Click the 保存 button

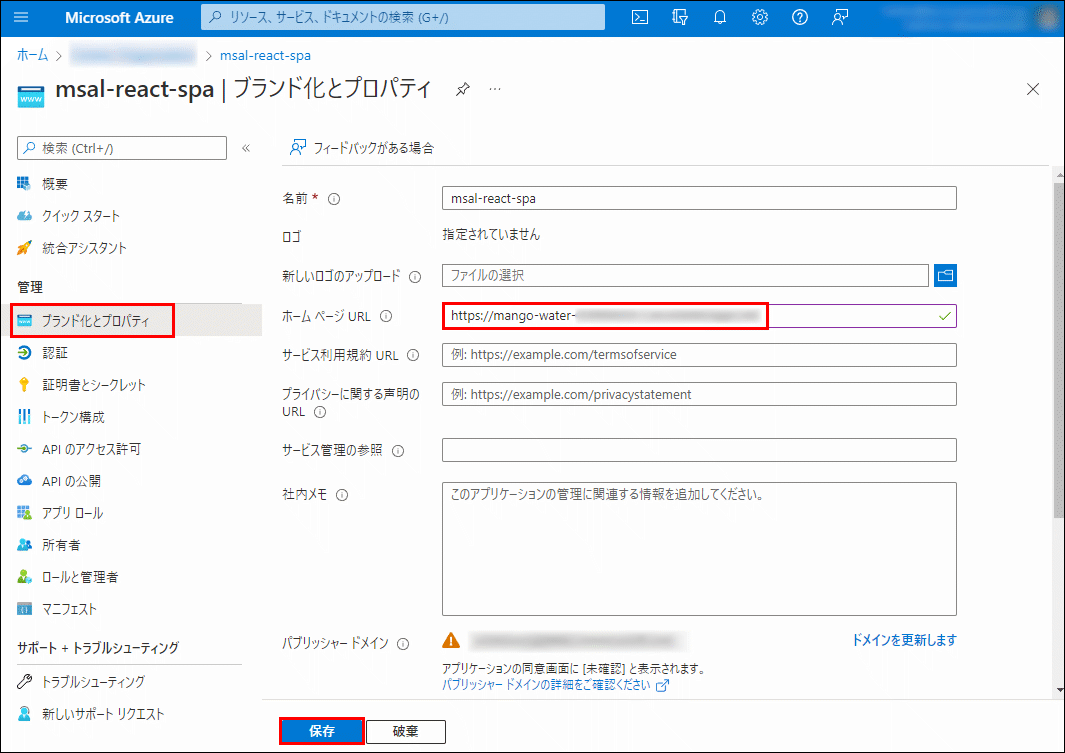click(x=322, y=731)
